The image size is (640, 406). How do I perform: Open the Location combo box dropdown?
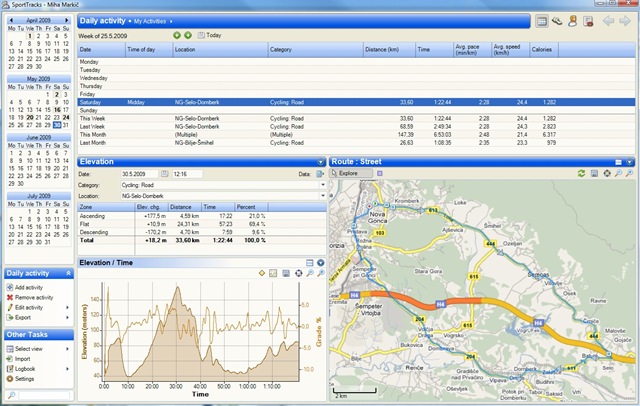tap(322, 196)
